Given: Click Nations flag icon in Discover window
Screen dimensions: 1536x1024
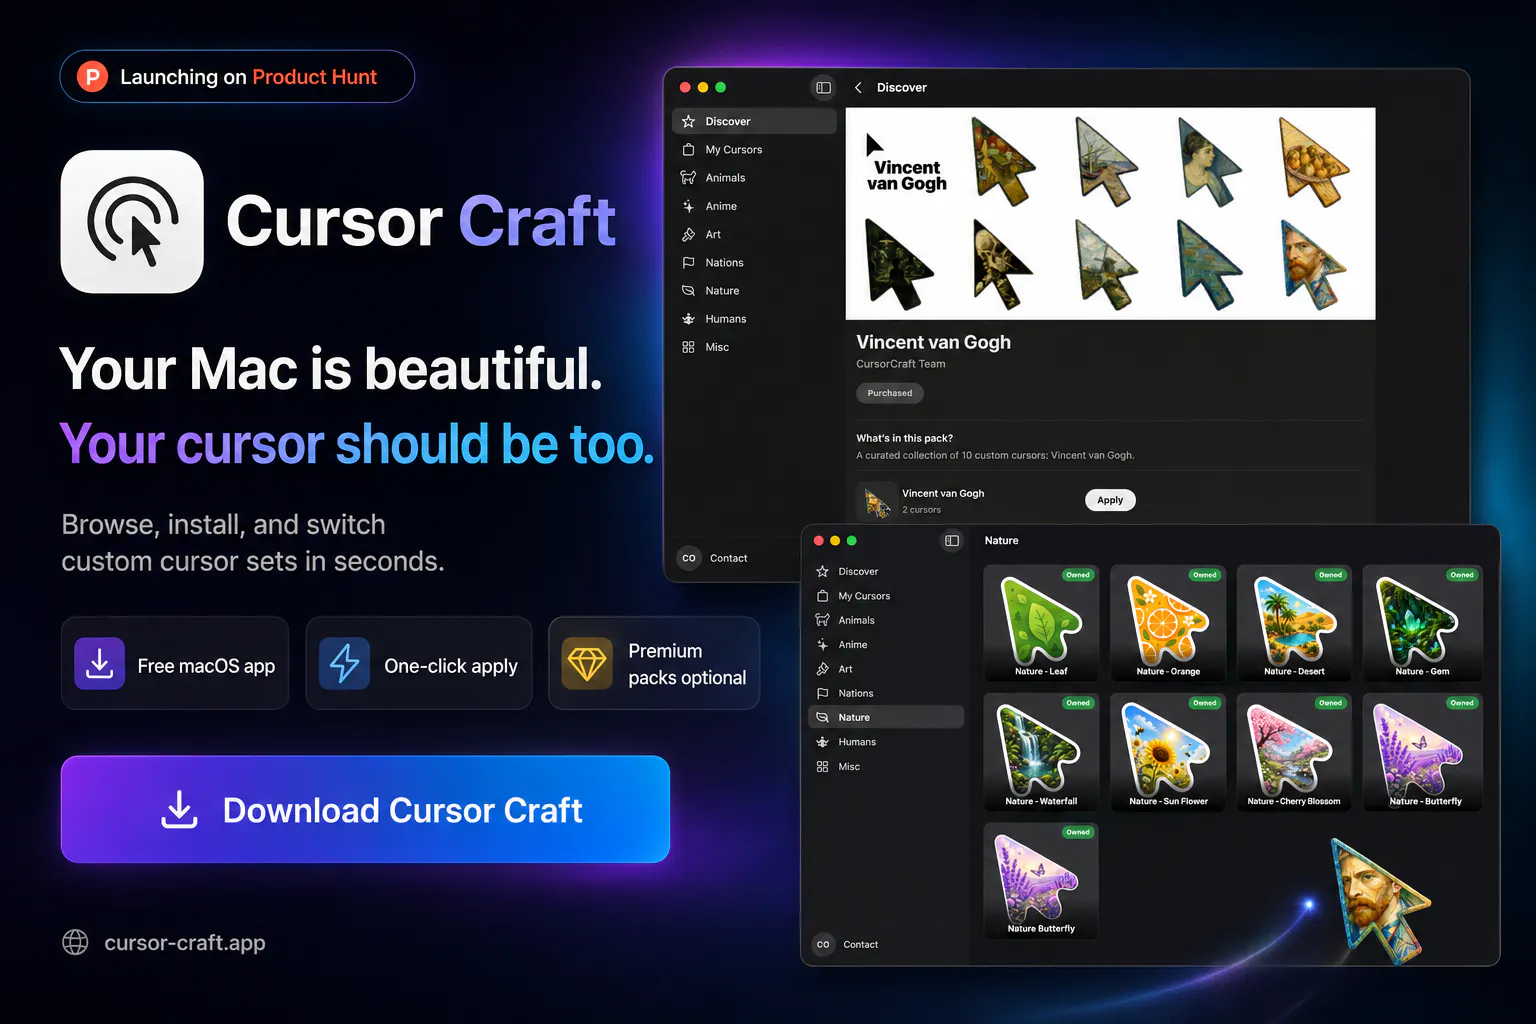Looking at the screenshot, I should (688, 263).
